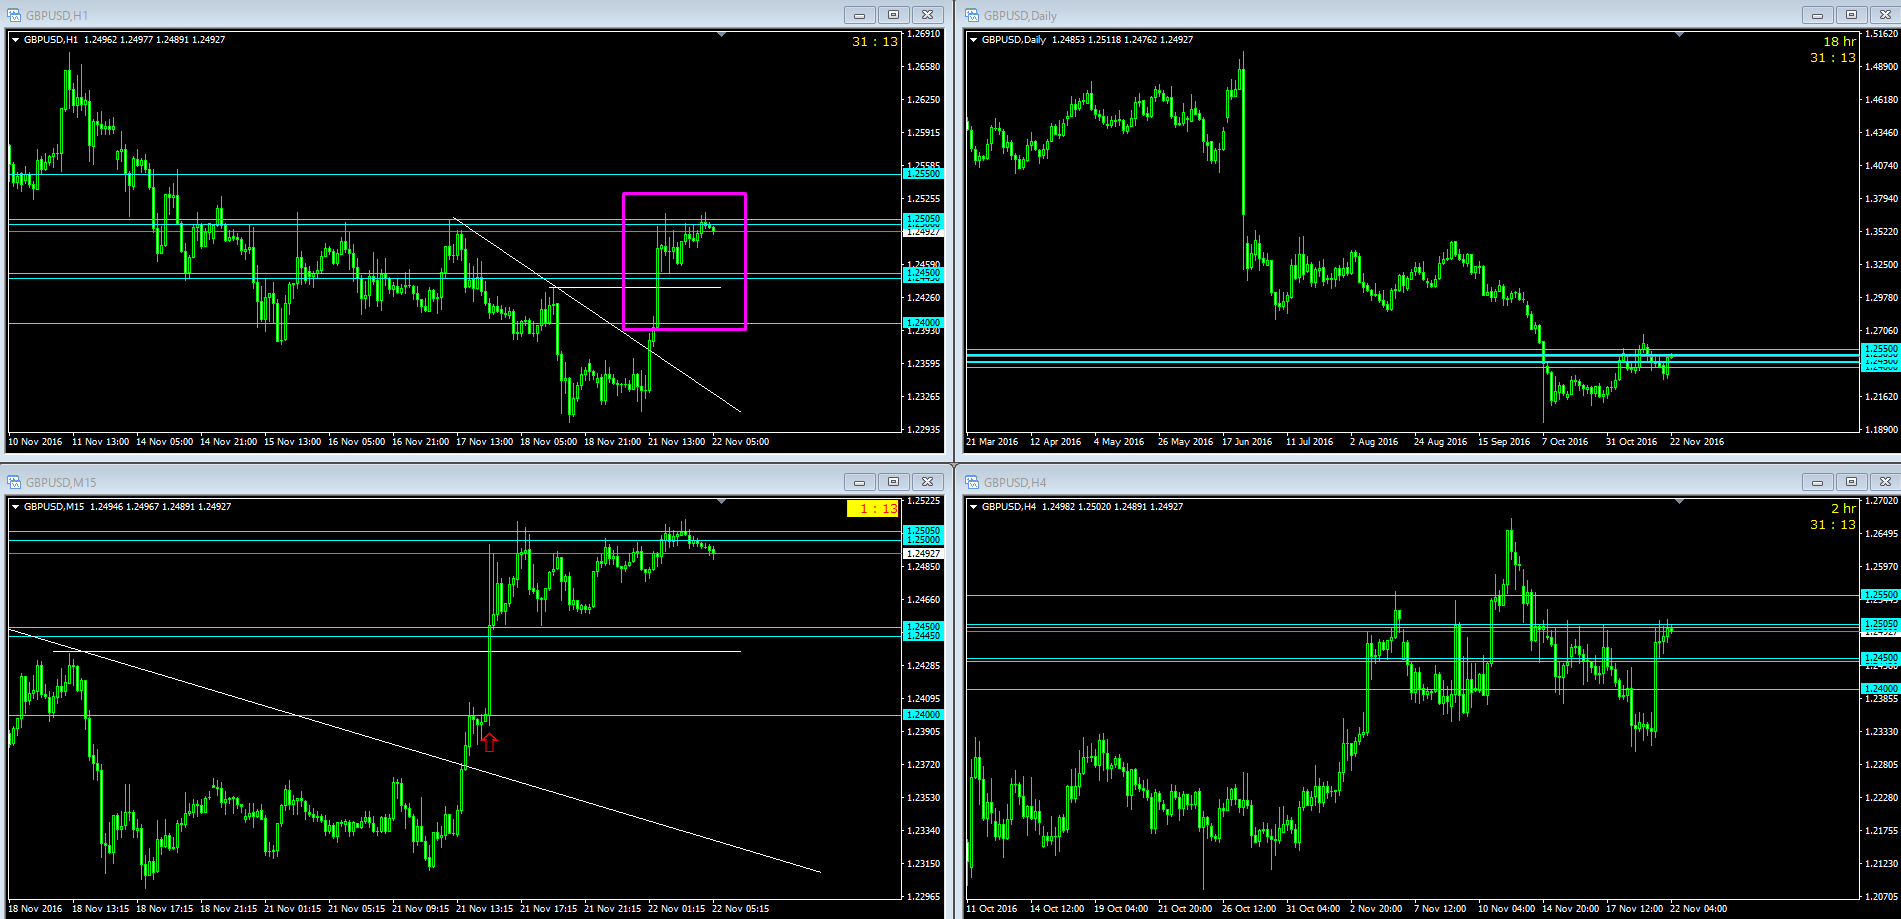Minimize the GBPUSD,M15 chart window
This screenshot has height=919, width=1901.
point(859,482)
